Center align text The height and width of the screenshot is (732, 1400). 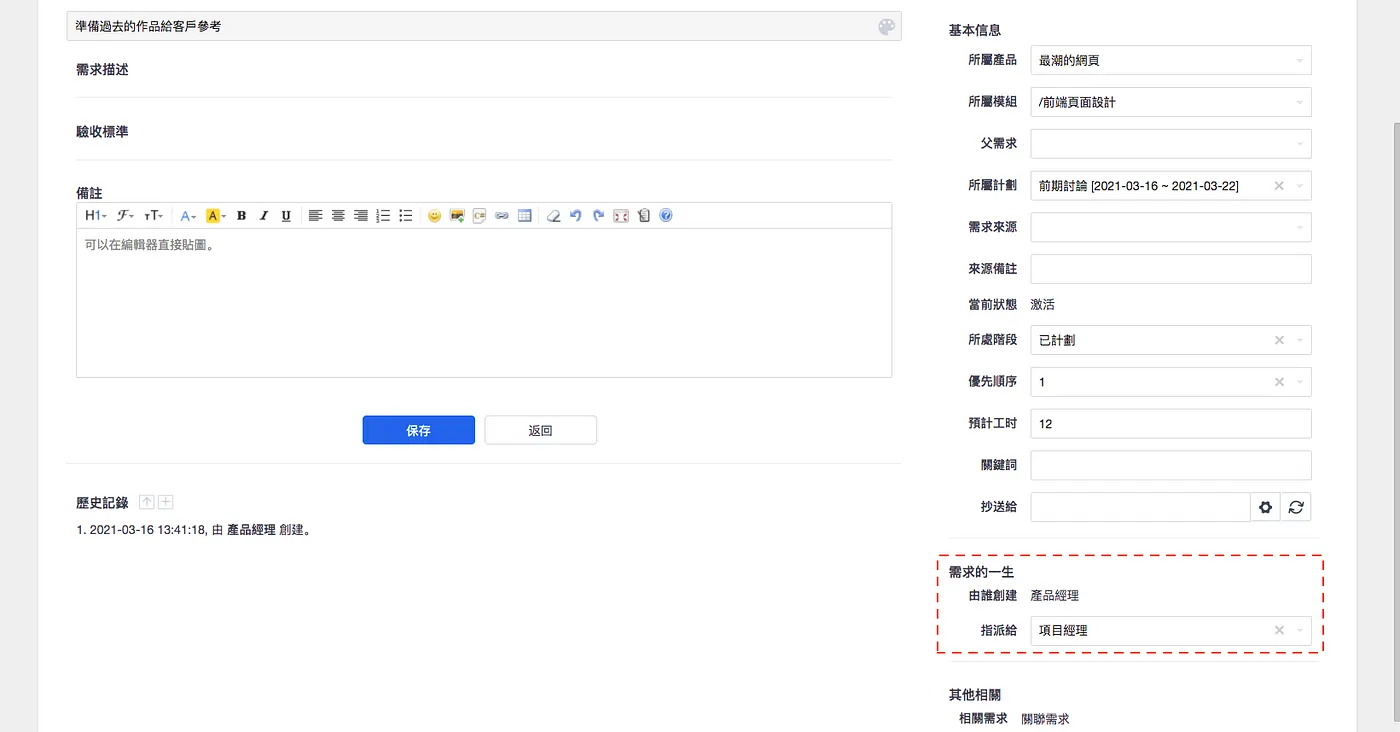click(x=338, y=215)
